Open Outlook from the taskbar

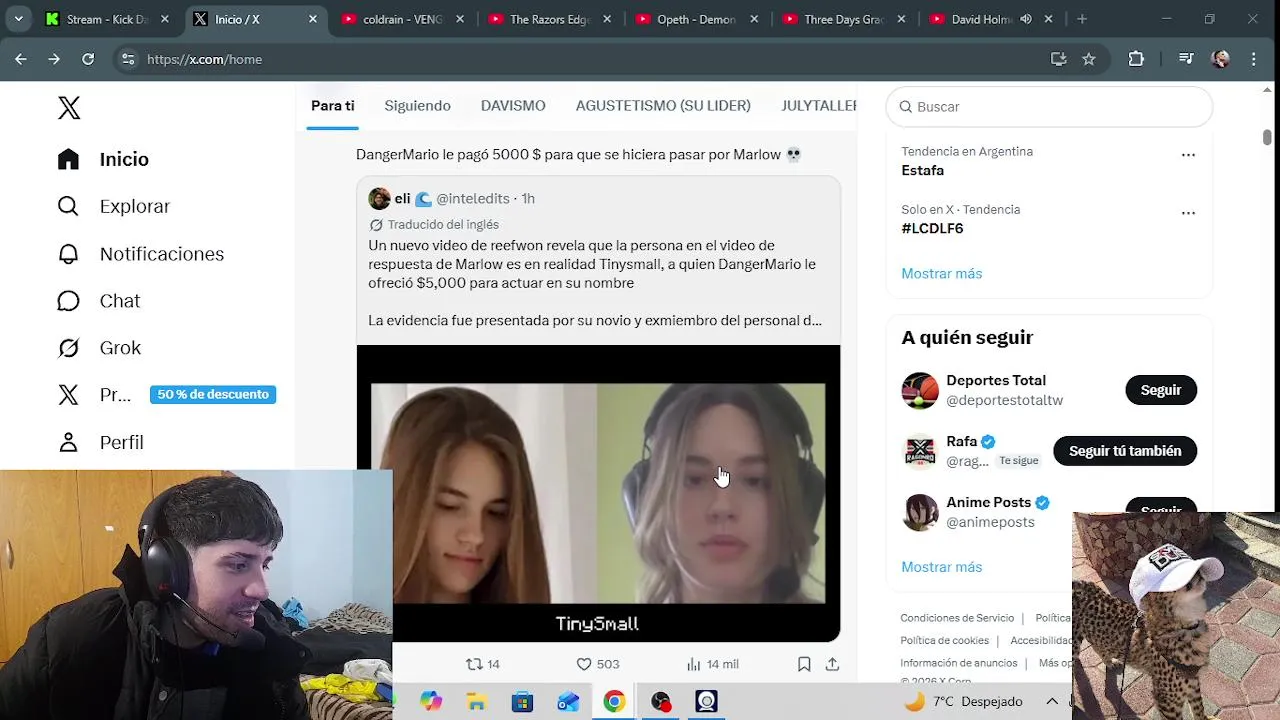[568, 701]
